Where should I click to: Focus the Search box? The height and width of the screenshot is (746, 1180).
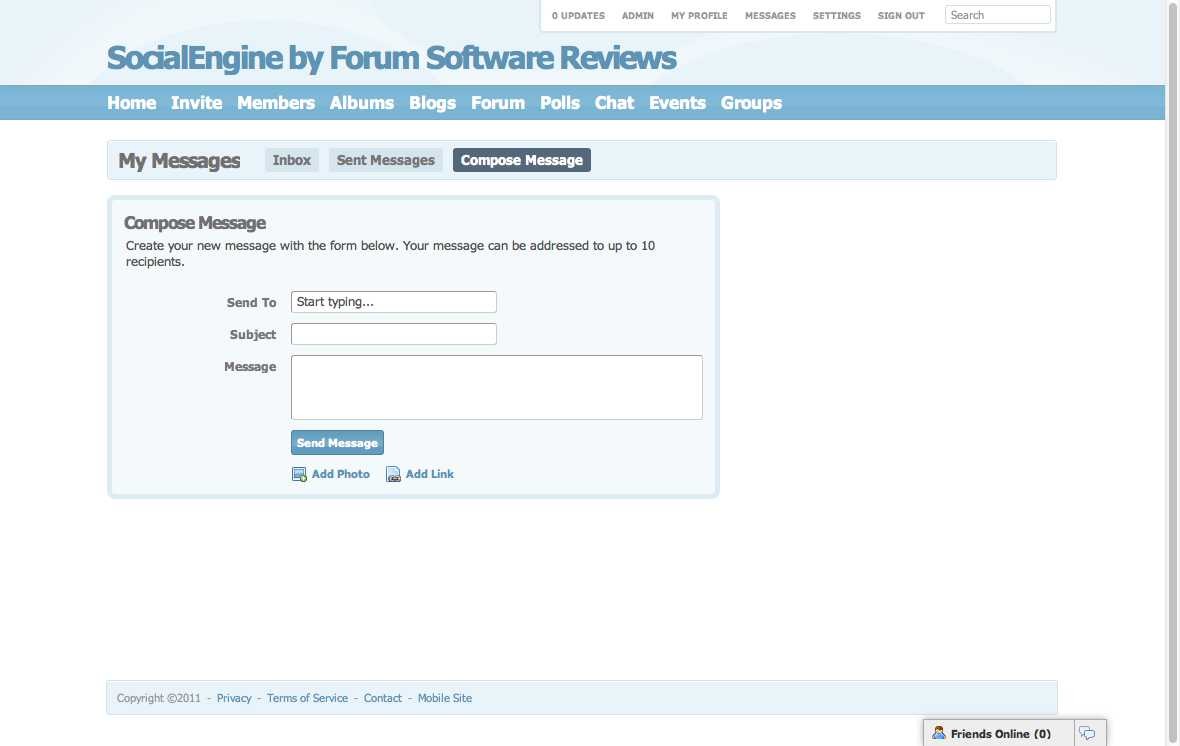click(997, 15)
